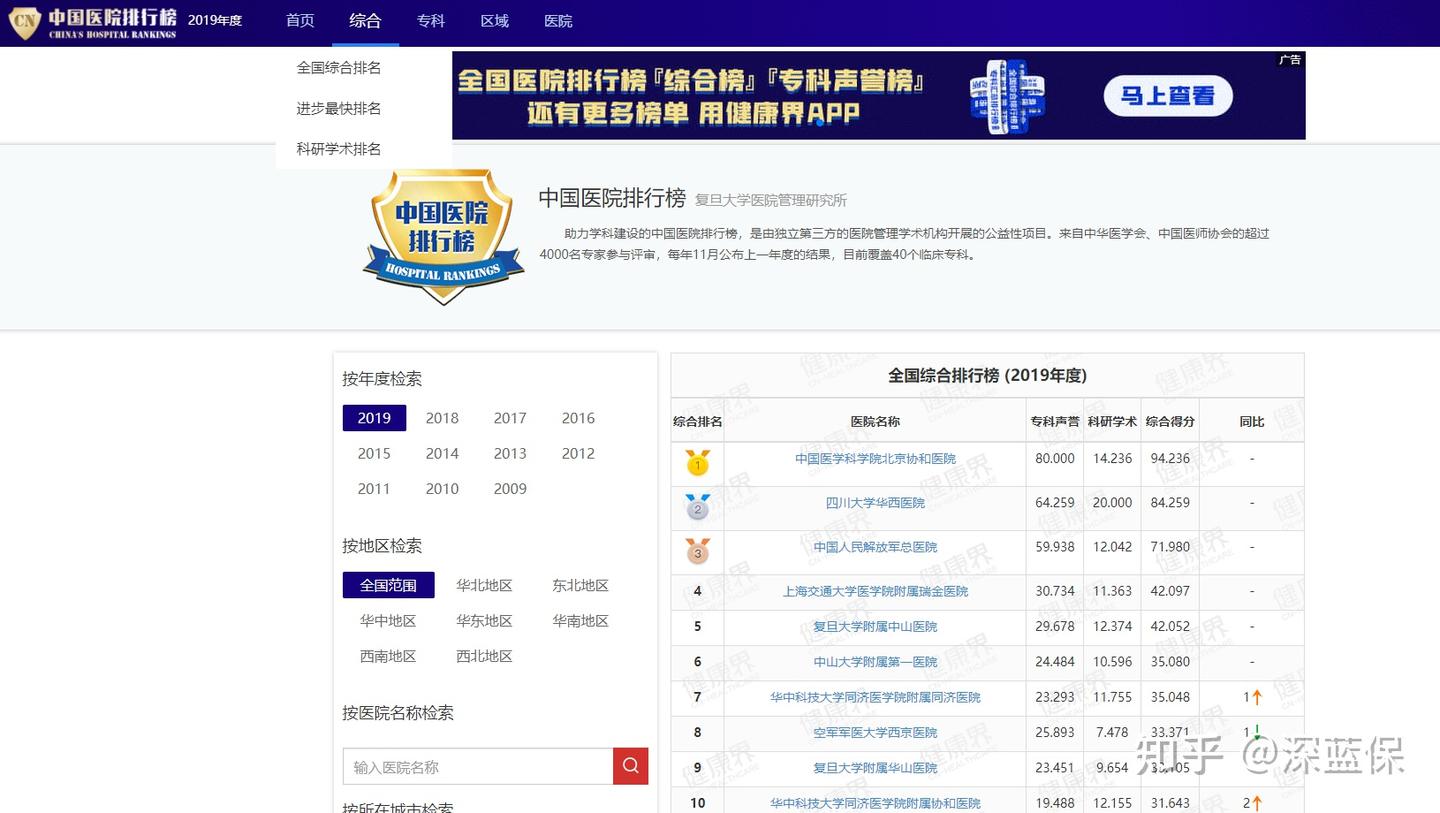Screen dimensions: 1440x813
Task: Open the 华中科技大学同济医学院附属同济医院 link
Action: point(875,697)
